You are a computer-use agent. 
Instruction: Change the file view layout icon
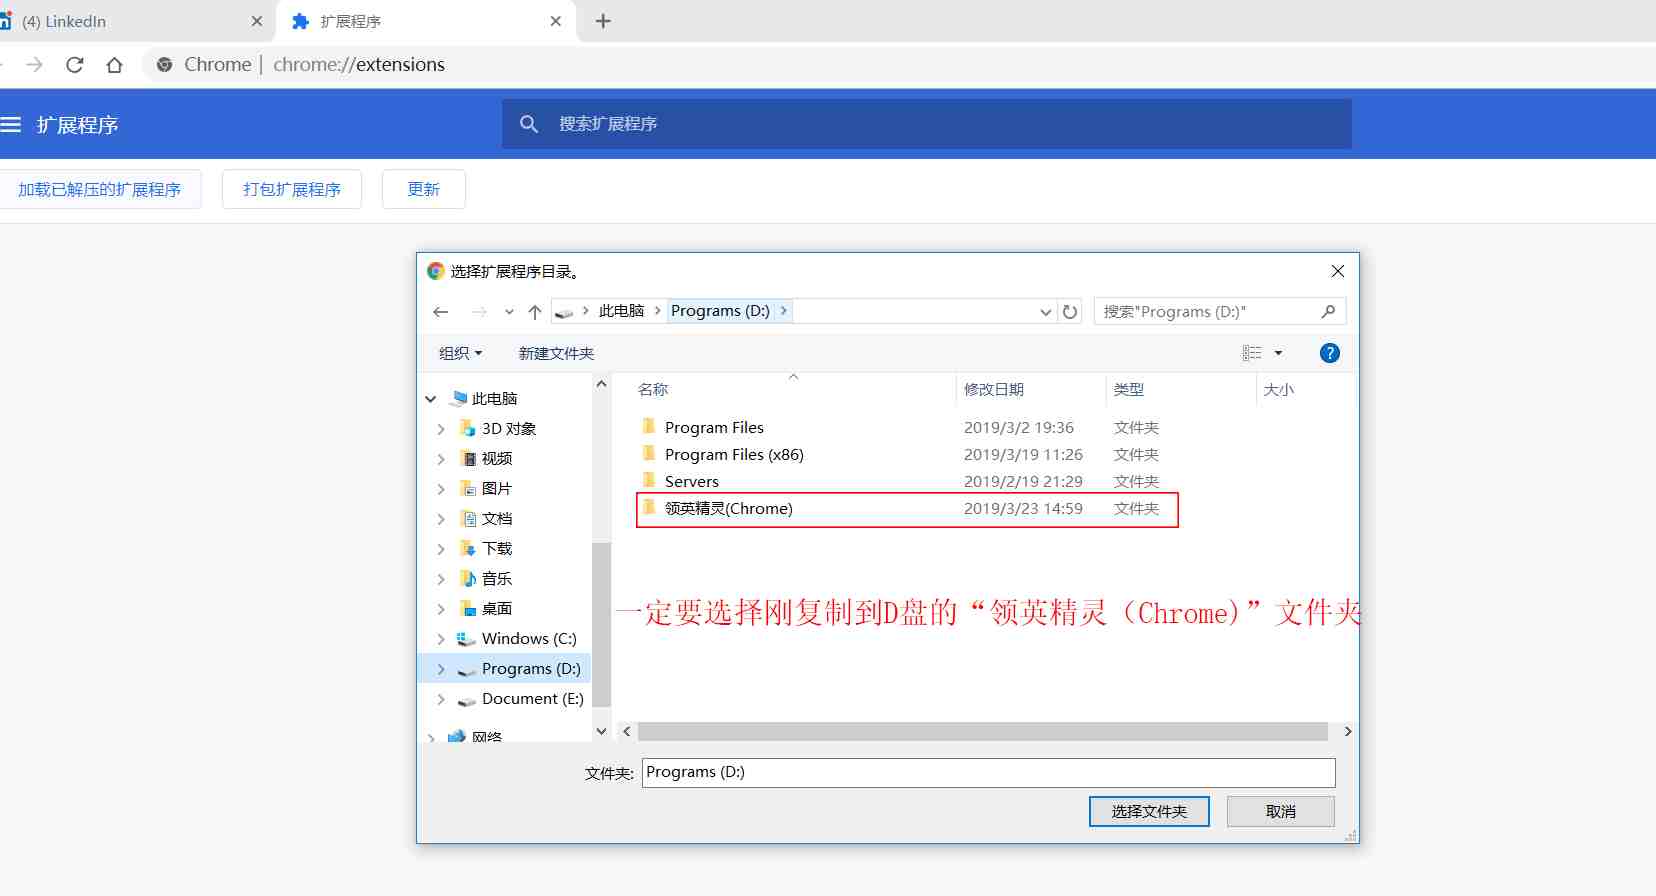[1252, 353]
